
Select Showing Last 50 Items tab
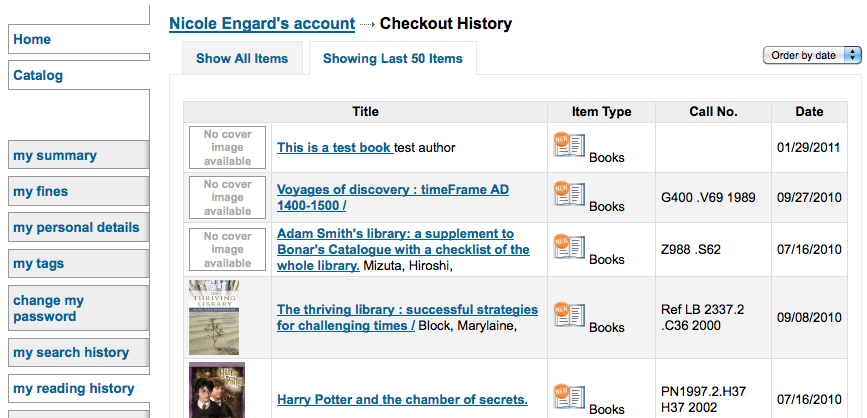coord(393,58)
